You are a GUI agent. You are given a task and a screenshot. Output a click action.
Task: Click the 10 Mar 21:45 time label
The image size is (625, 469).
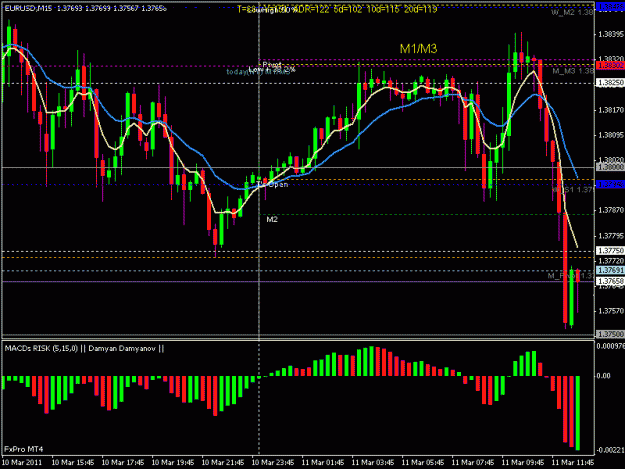pyautogui.click(x=223, y=462)
